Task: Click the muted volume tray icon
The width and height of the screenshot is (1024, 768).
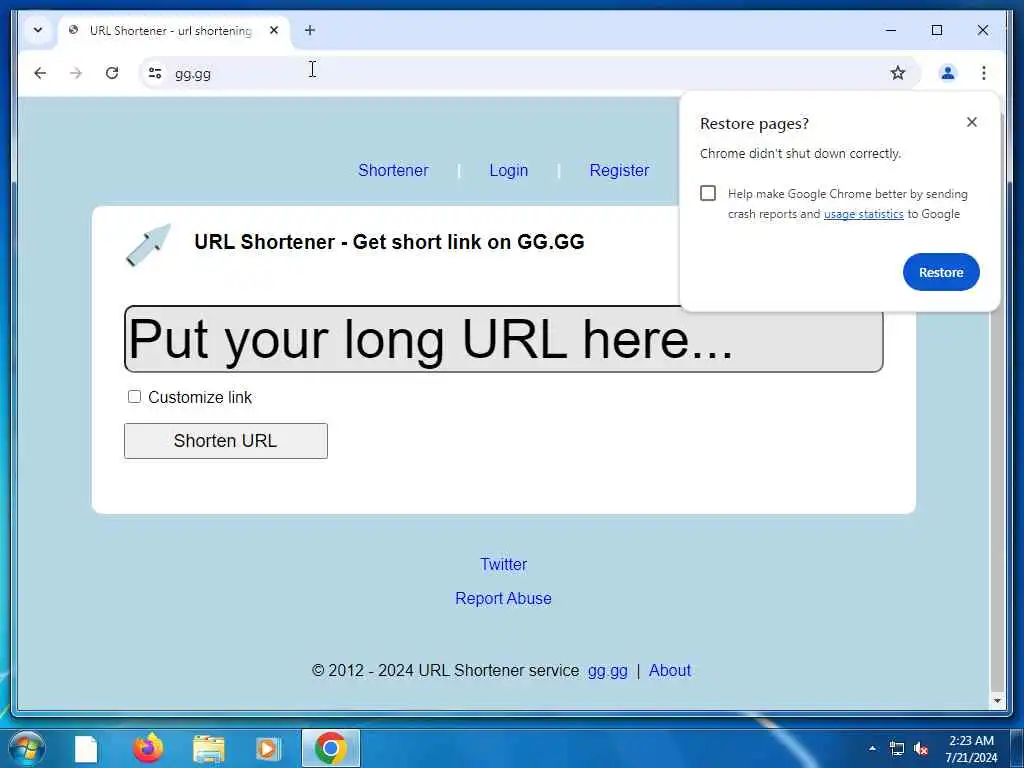Action: pyautogui.click(x=921, y=748)
